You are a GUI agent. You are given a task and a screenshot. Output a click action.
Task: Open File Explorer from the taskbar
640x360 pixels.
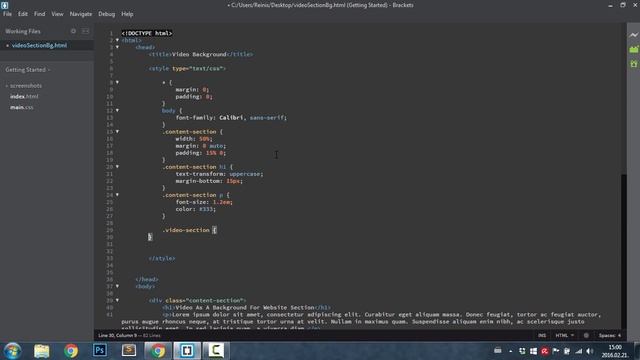tap(42, 351)
